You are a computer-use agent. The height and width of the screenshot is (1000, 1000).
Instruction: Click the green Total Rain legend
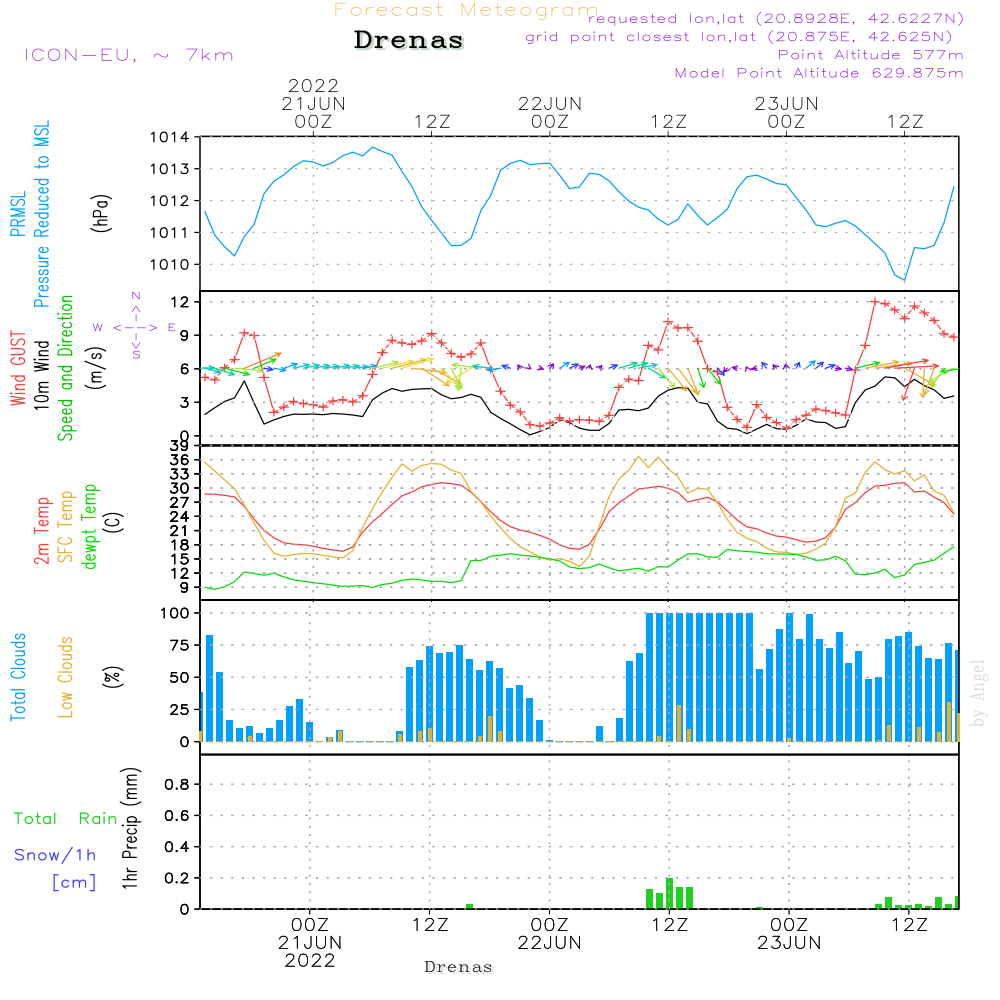click(66, 818)
